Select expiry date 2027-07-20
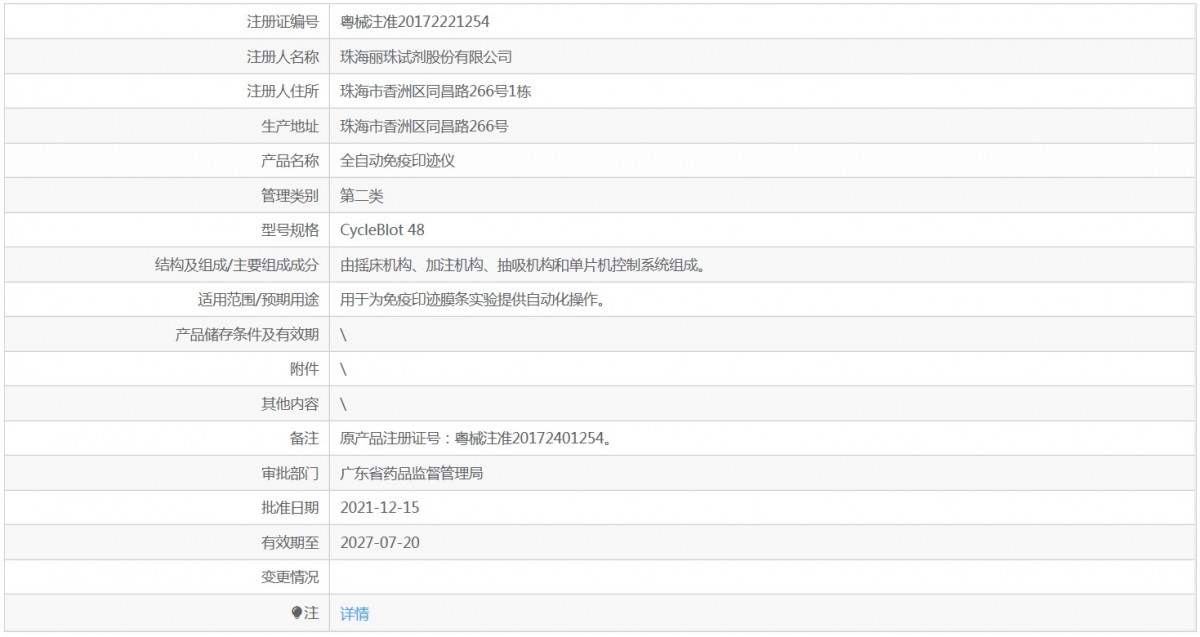Viewport: 1200px width, 637px height. (x=380, y=543)
